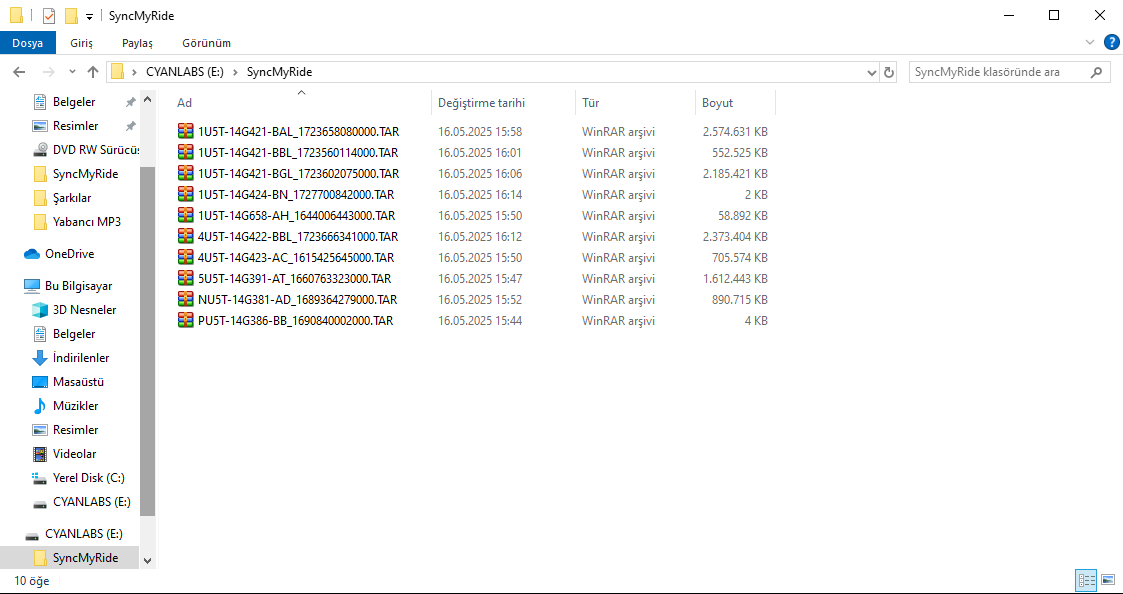The image size is (1123, 594).
Task: Select file 4U5T-14G422-BBL_1723666341000.TAR
Action: pyautogui.click(x=298, y=236)
